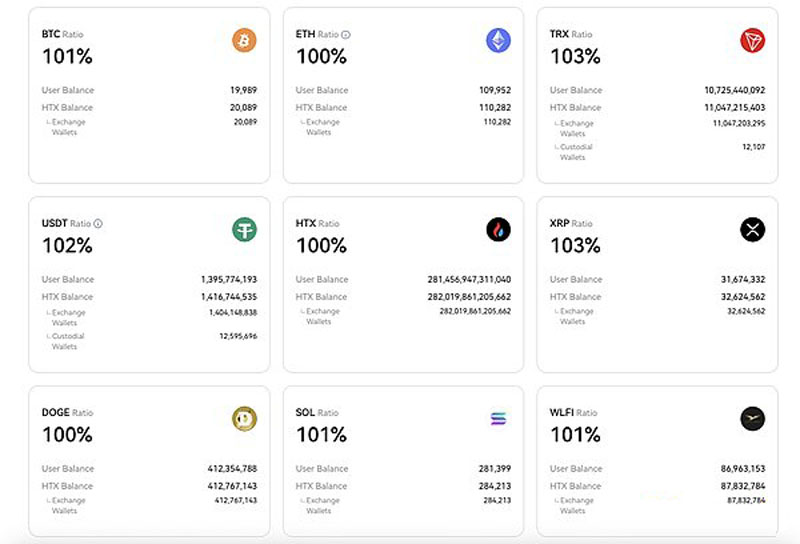The width and height of the screenshot is (800, 544).
Task: Click the HTX card User Balance value
Action: tap(469, 280)
